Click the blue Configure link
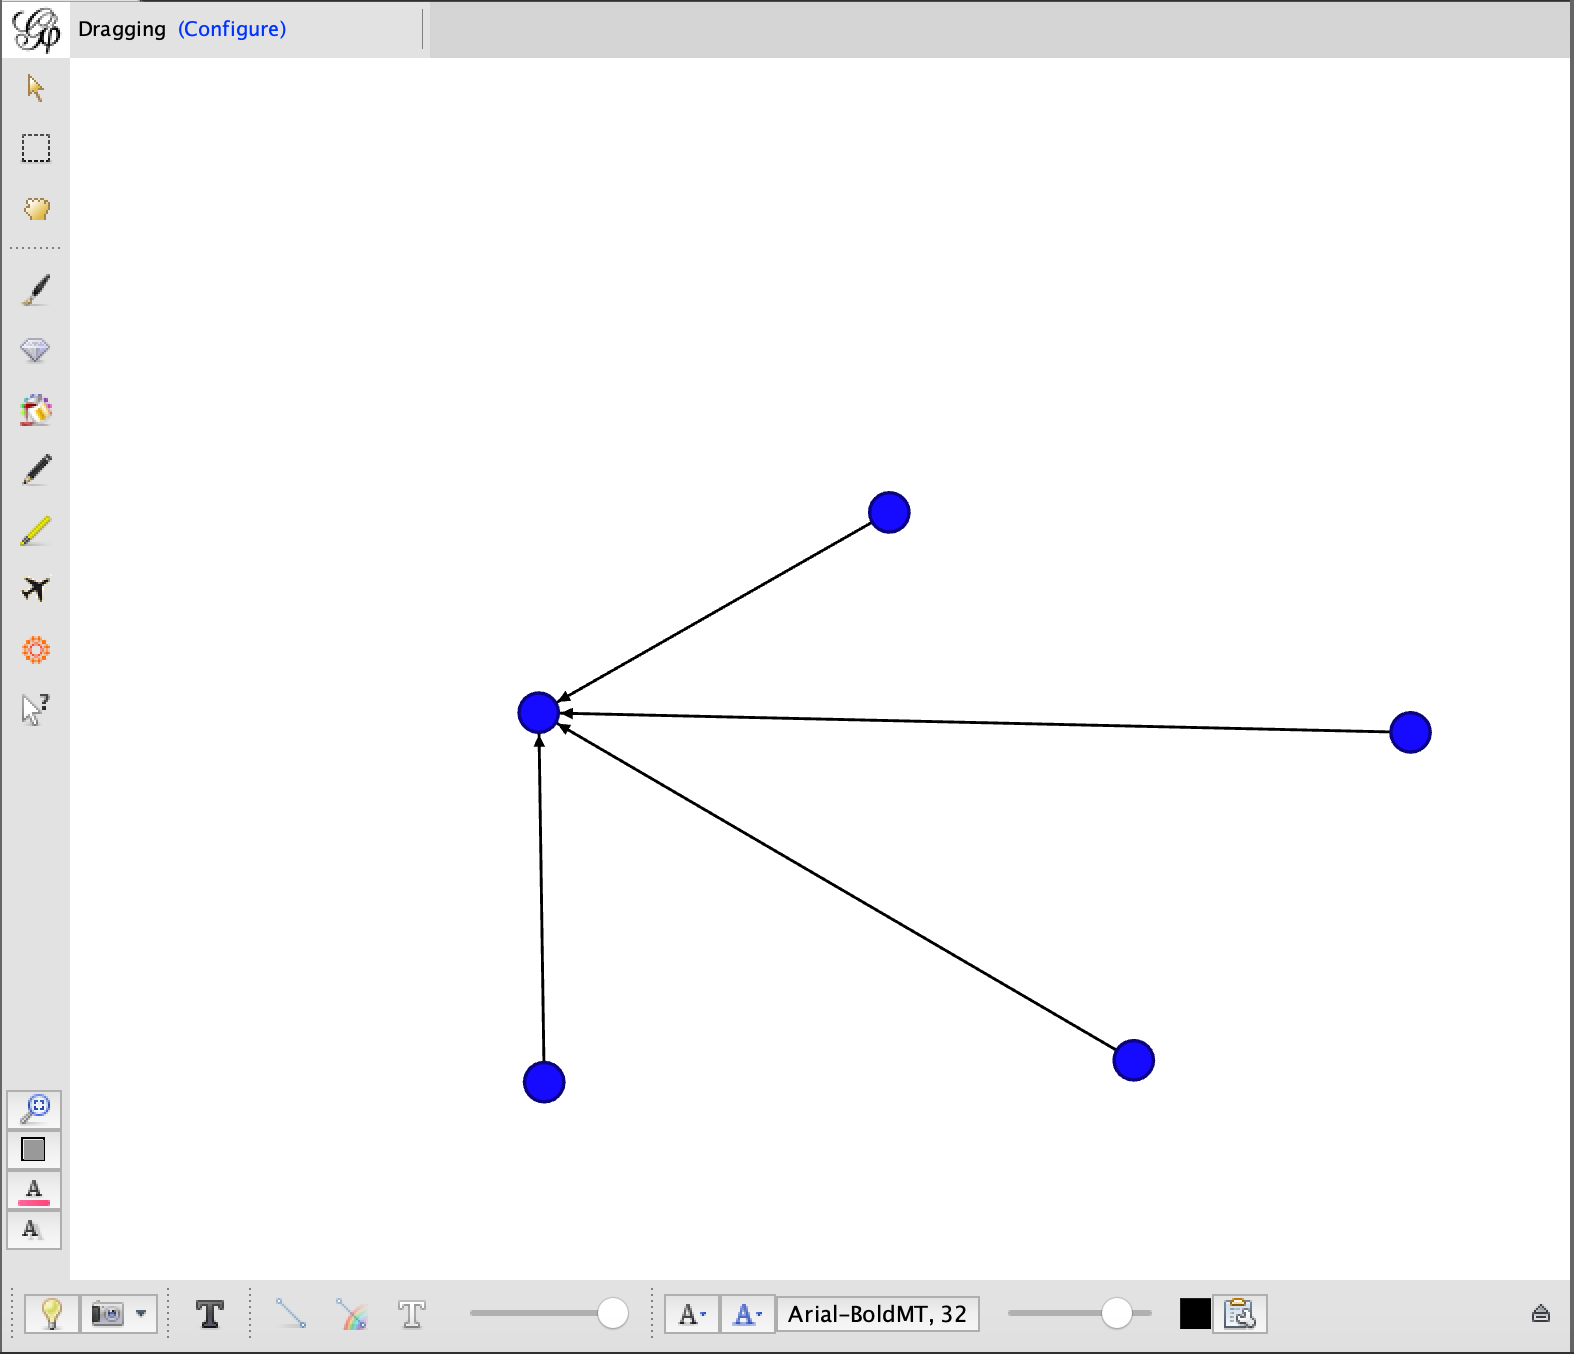The height and width of the screenshot is (1354, 1574). tap(232, 29)
